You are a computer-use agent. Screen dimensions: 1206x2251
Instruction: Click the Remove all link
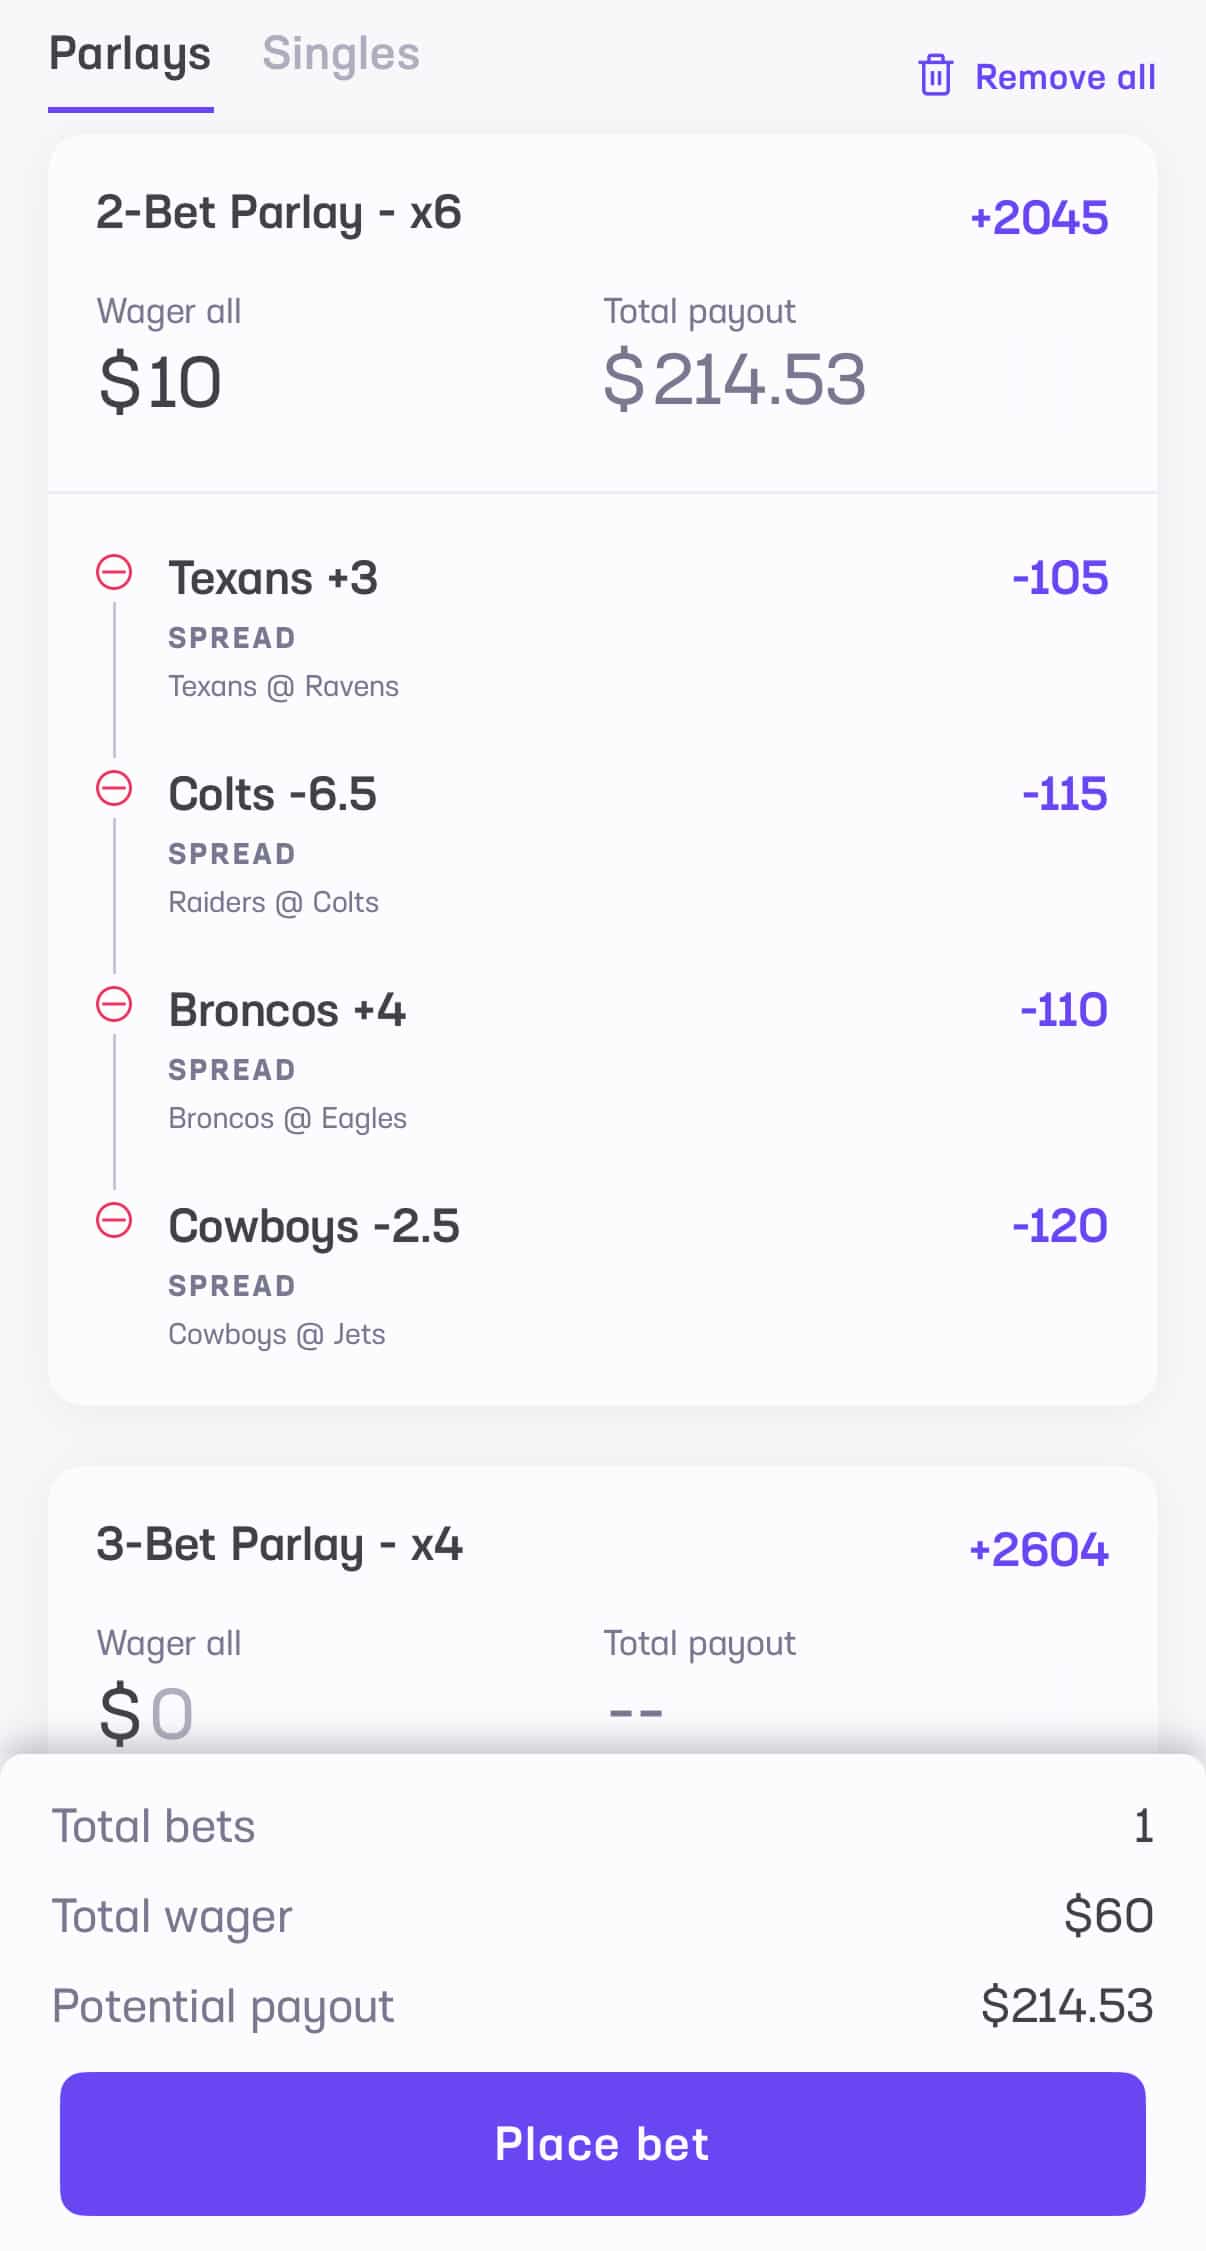[1065, 77]
